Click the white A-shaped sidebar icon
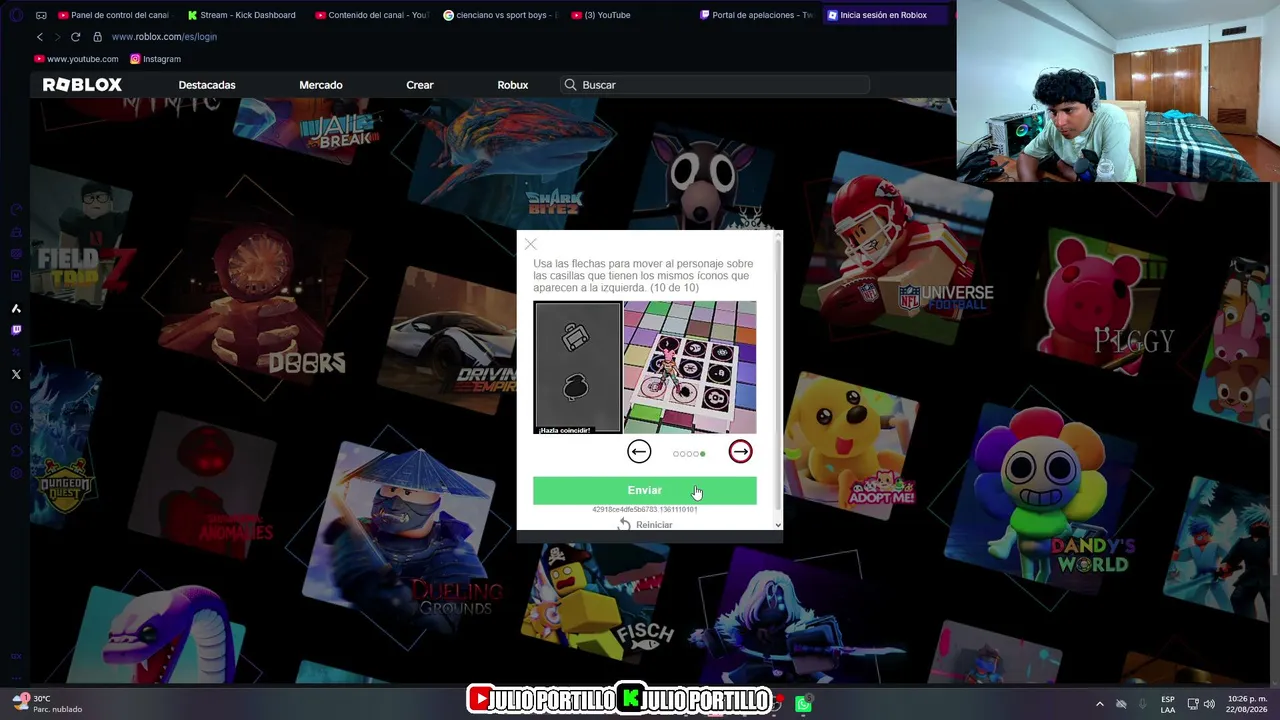Image resolution: width=1280 pixels, height=720 pixels. coord(16,309)
